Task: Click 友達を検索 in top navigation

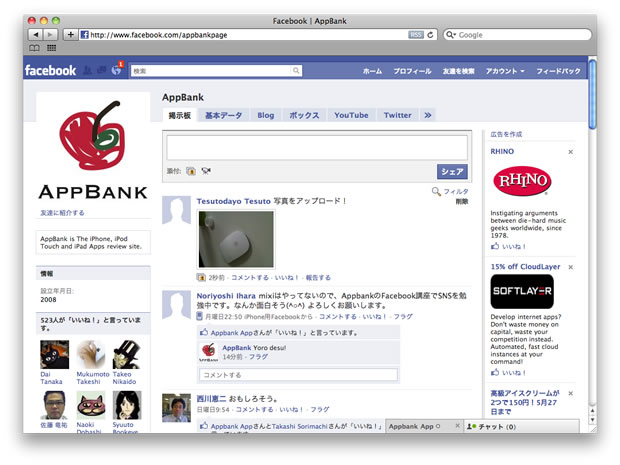Action: click(x=458, y=71)
